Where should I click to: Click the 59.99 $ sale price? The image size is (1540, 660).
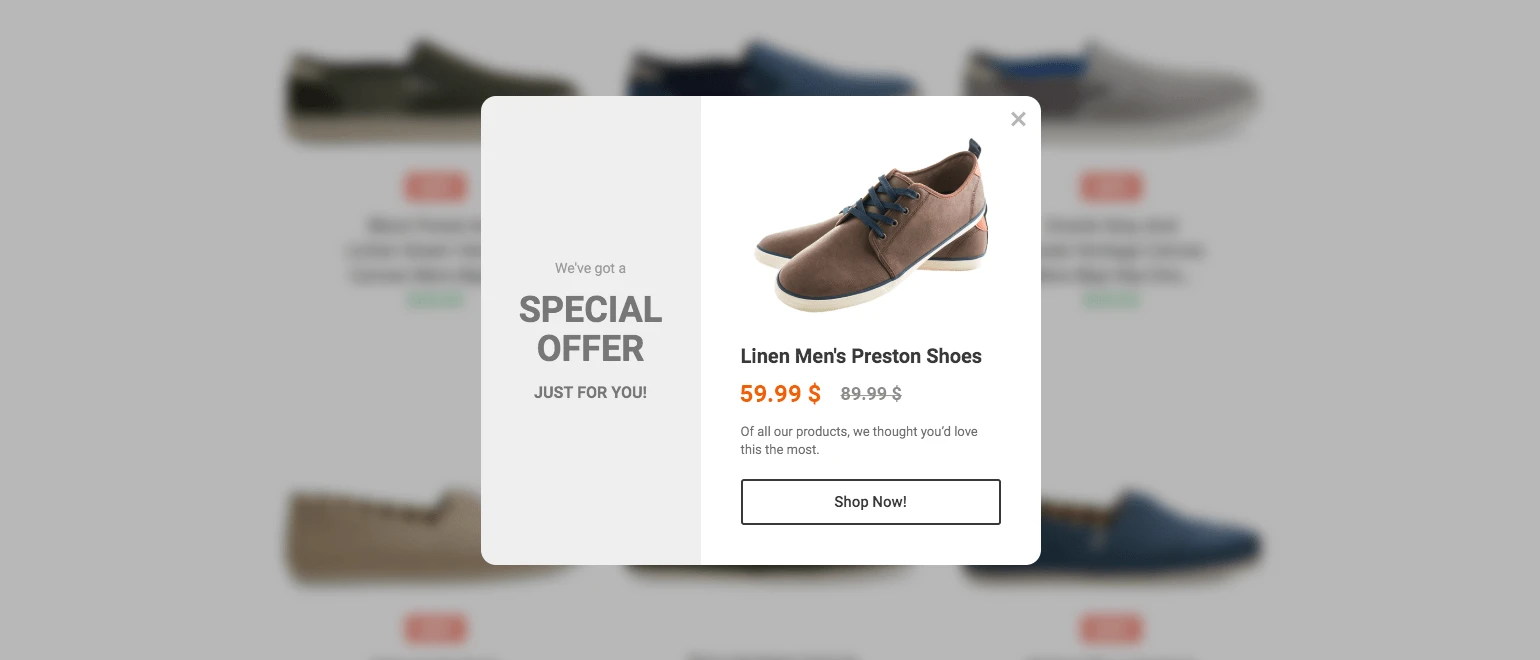click(x=780, y=394)
